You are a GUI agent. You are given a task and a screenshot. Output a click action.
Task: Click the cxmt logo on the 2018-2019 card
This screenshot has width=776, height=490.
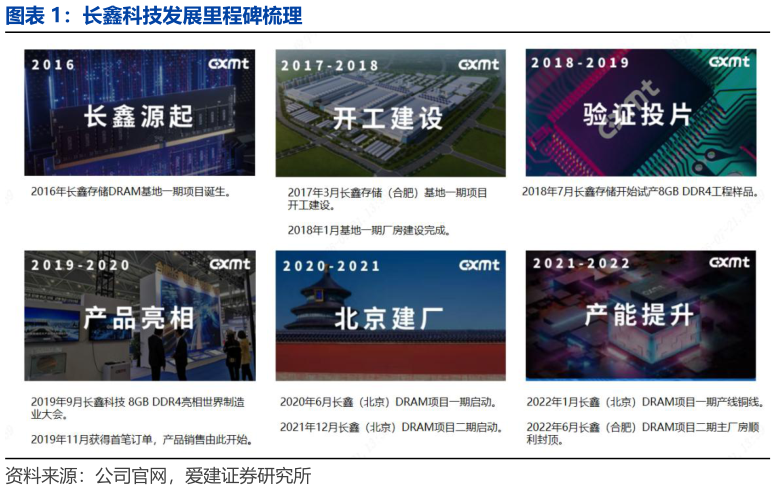tap(729, 61)
